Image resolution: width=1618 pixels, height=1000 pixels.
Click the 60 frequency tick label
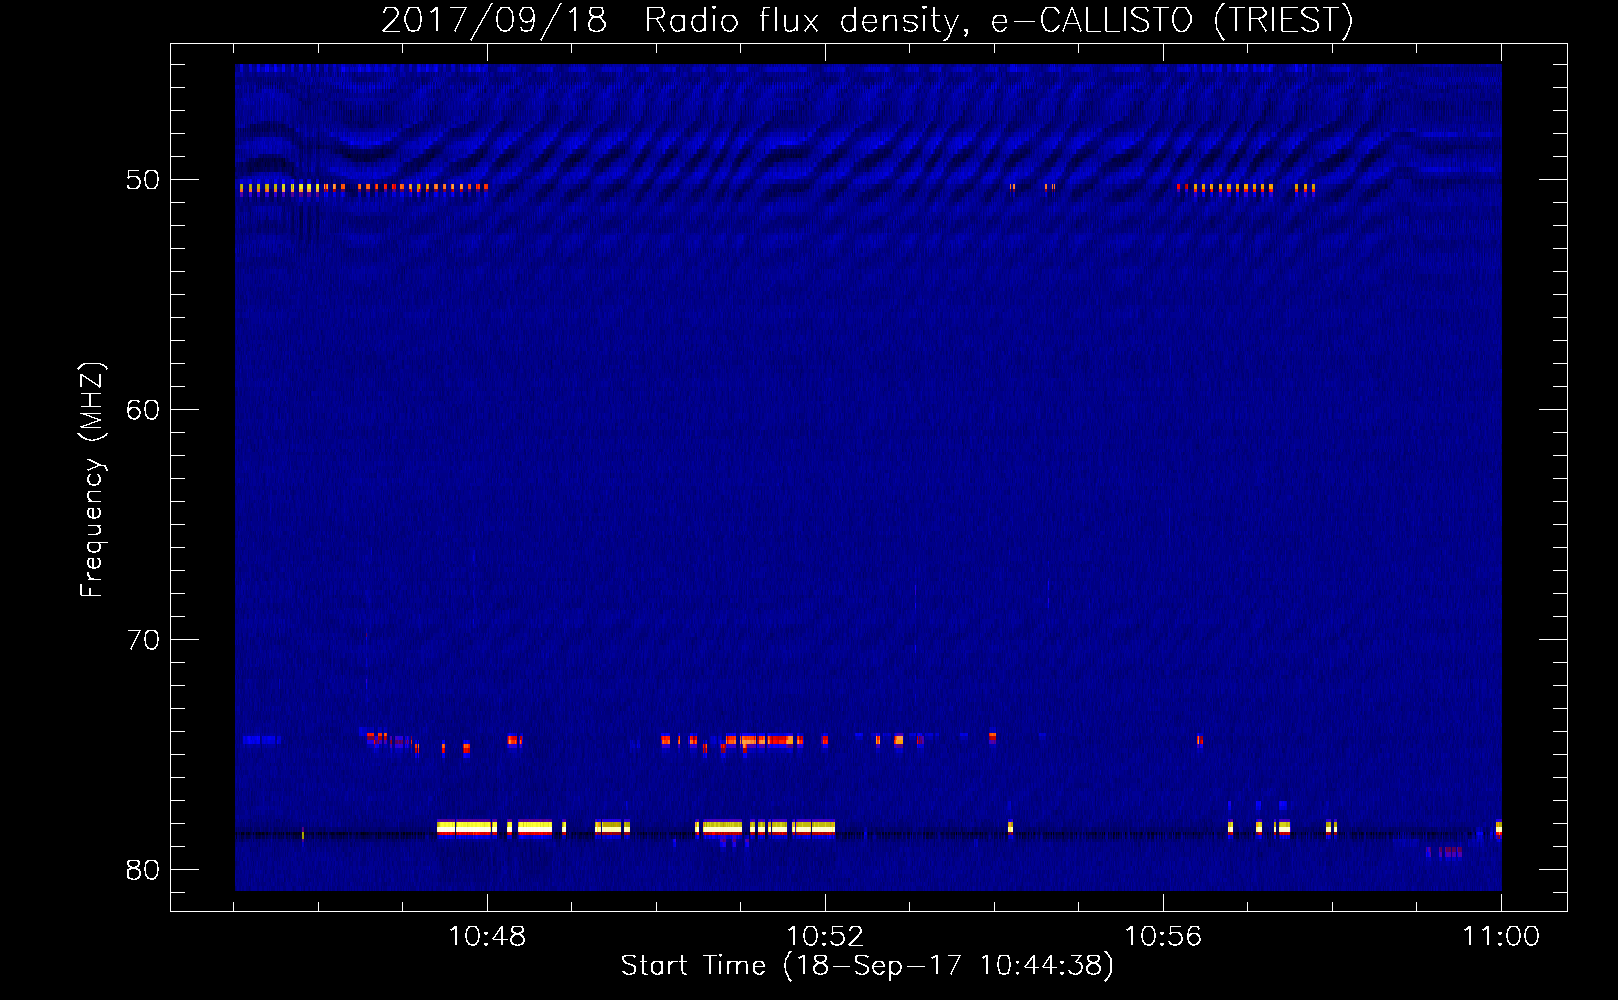pos(143,410)
